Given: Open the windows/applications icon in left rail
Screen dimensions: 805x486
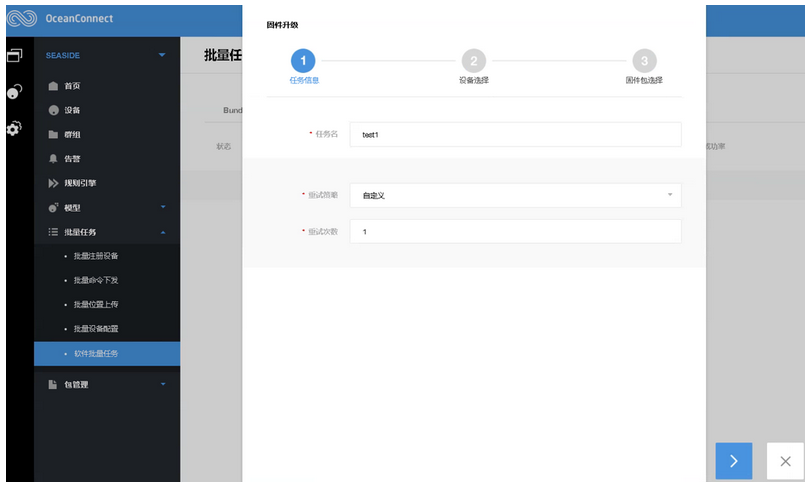Looking at the screenshot, I should (14, 55).
